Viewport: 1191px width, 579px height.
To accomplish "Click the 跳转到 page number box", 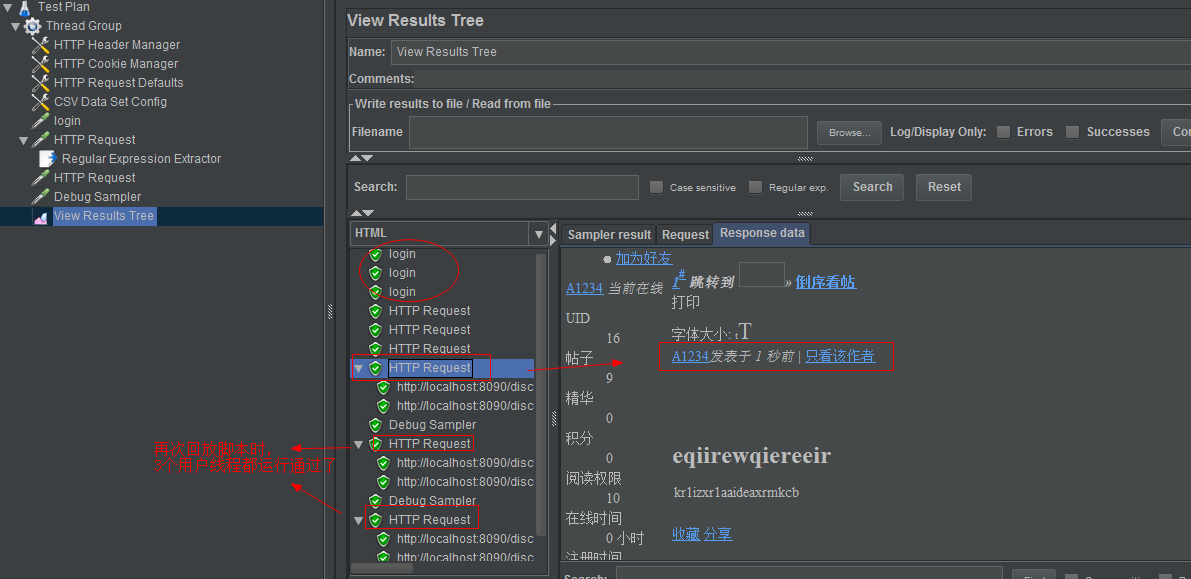I will click(761, 275).
